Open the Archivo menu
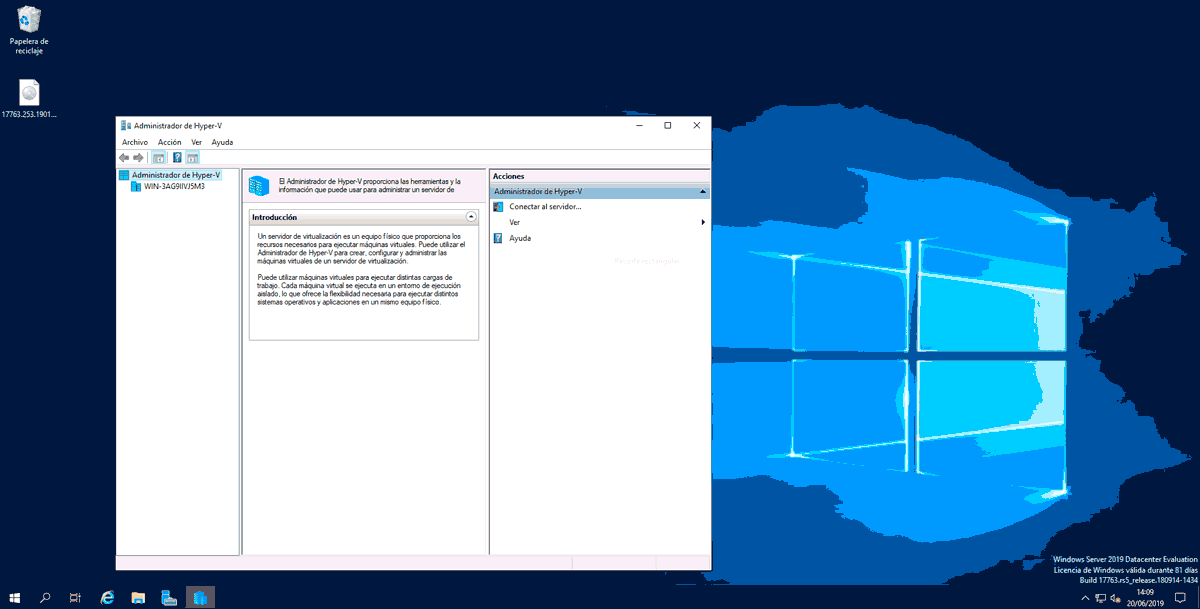 [135, 142]
